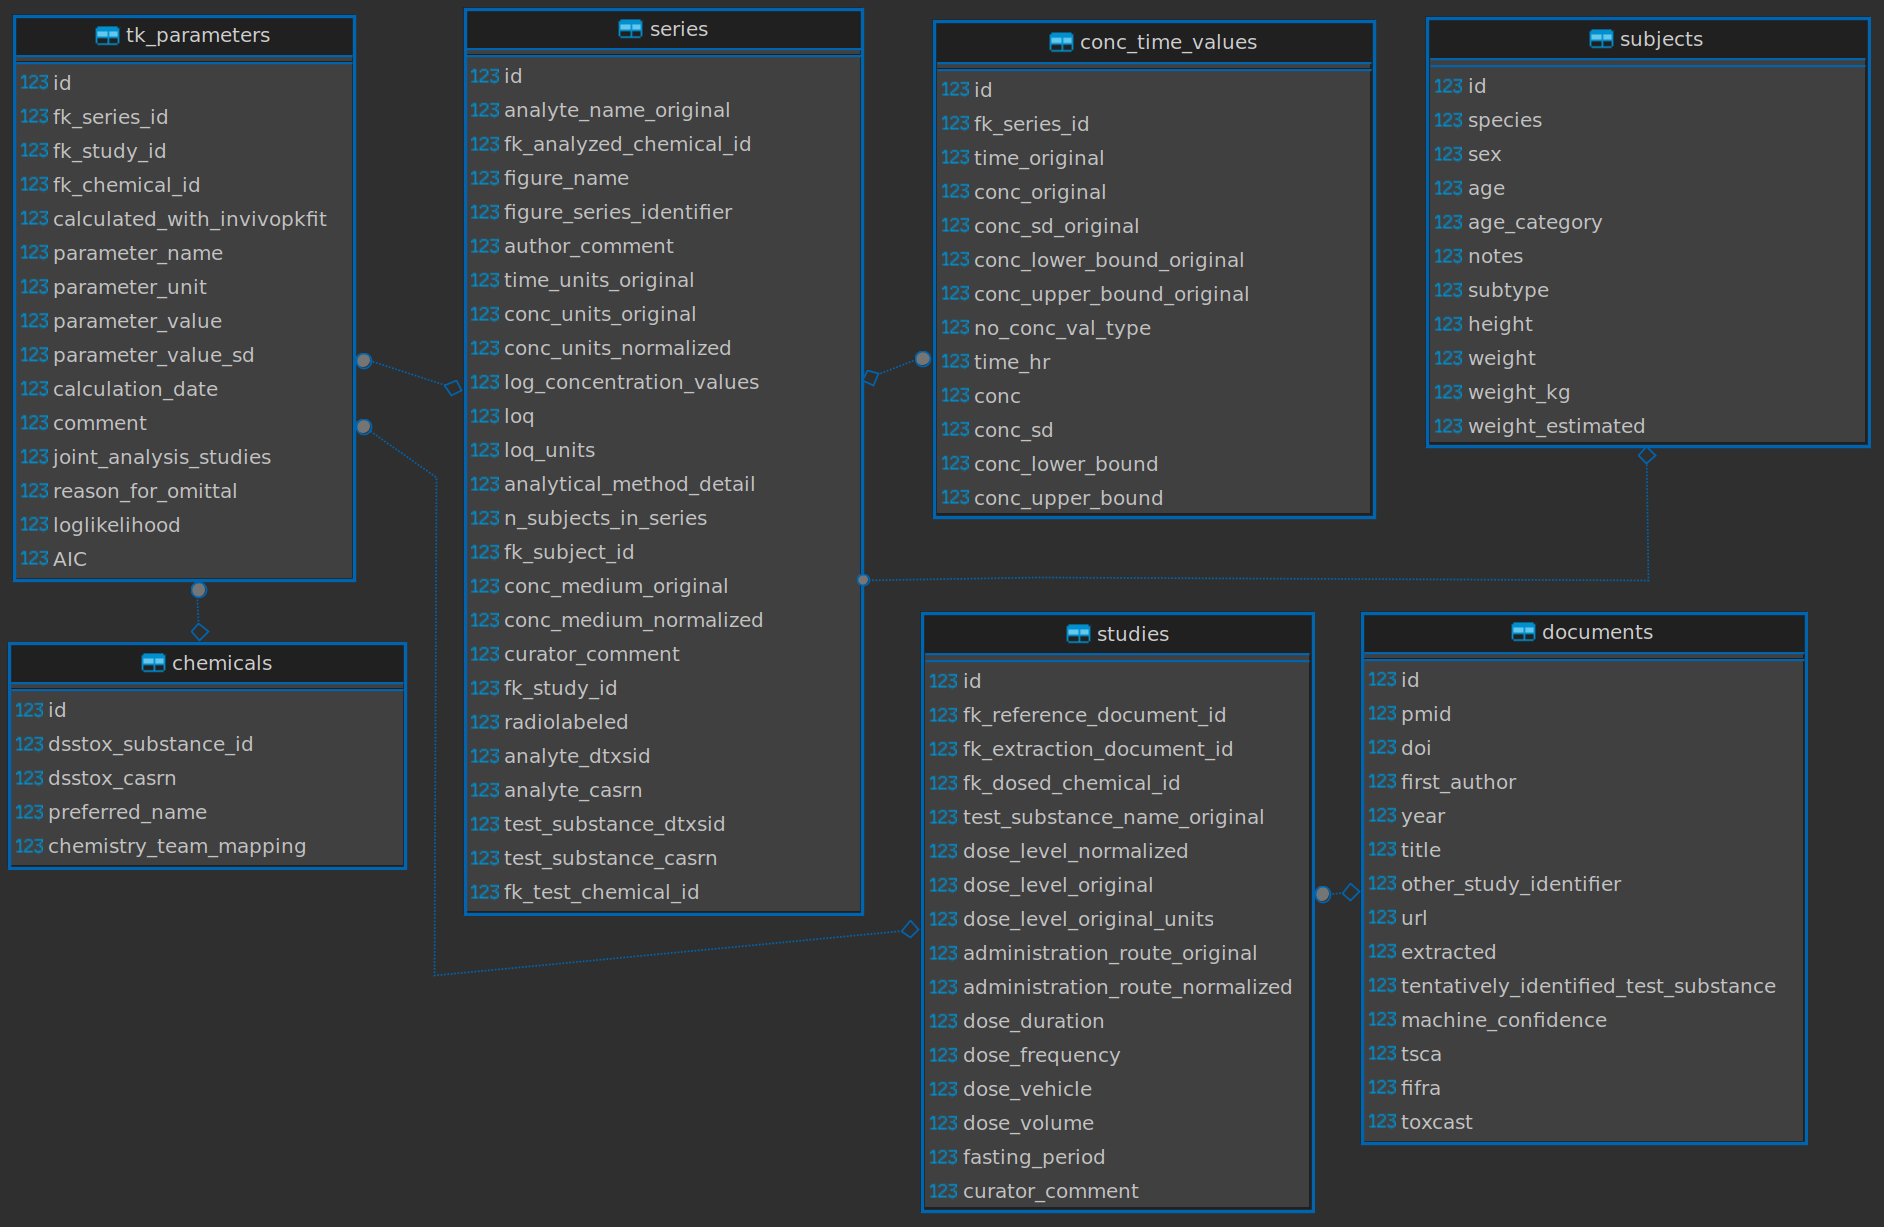Click the numeric icon beside species
This screenshot has width=1884, height=1227.
[1448, 120]
